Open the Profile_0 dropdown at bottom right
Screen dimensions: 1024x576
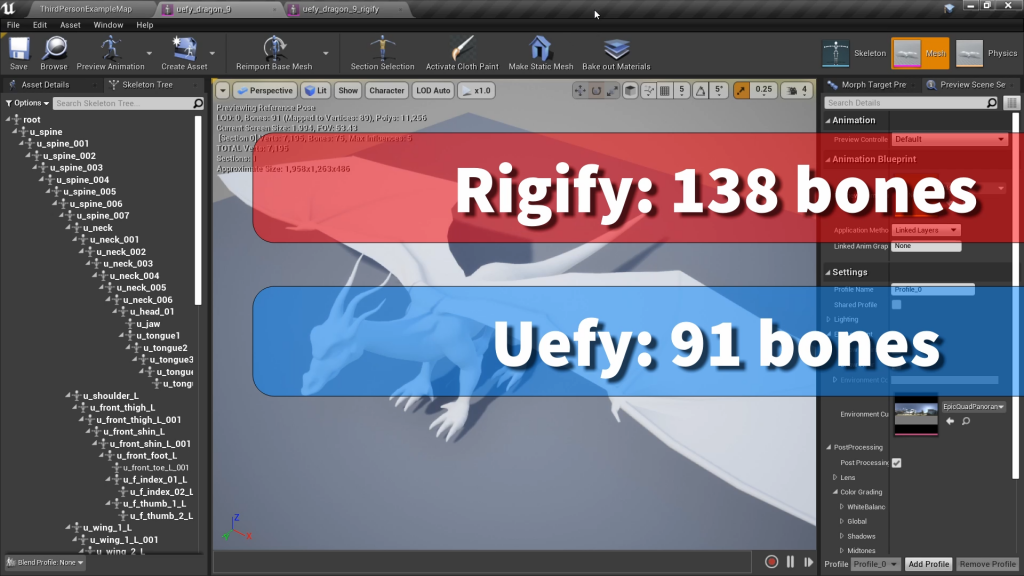[877, 563]
